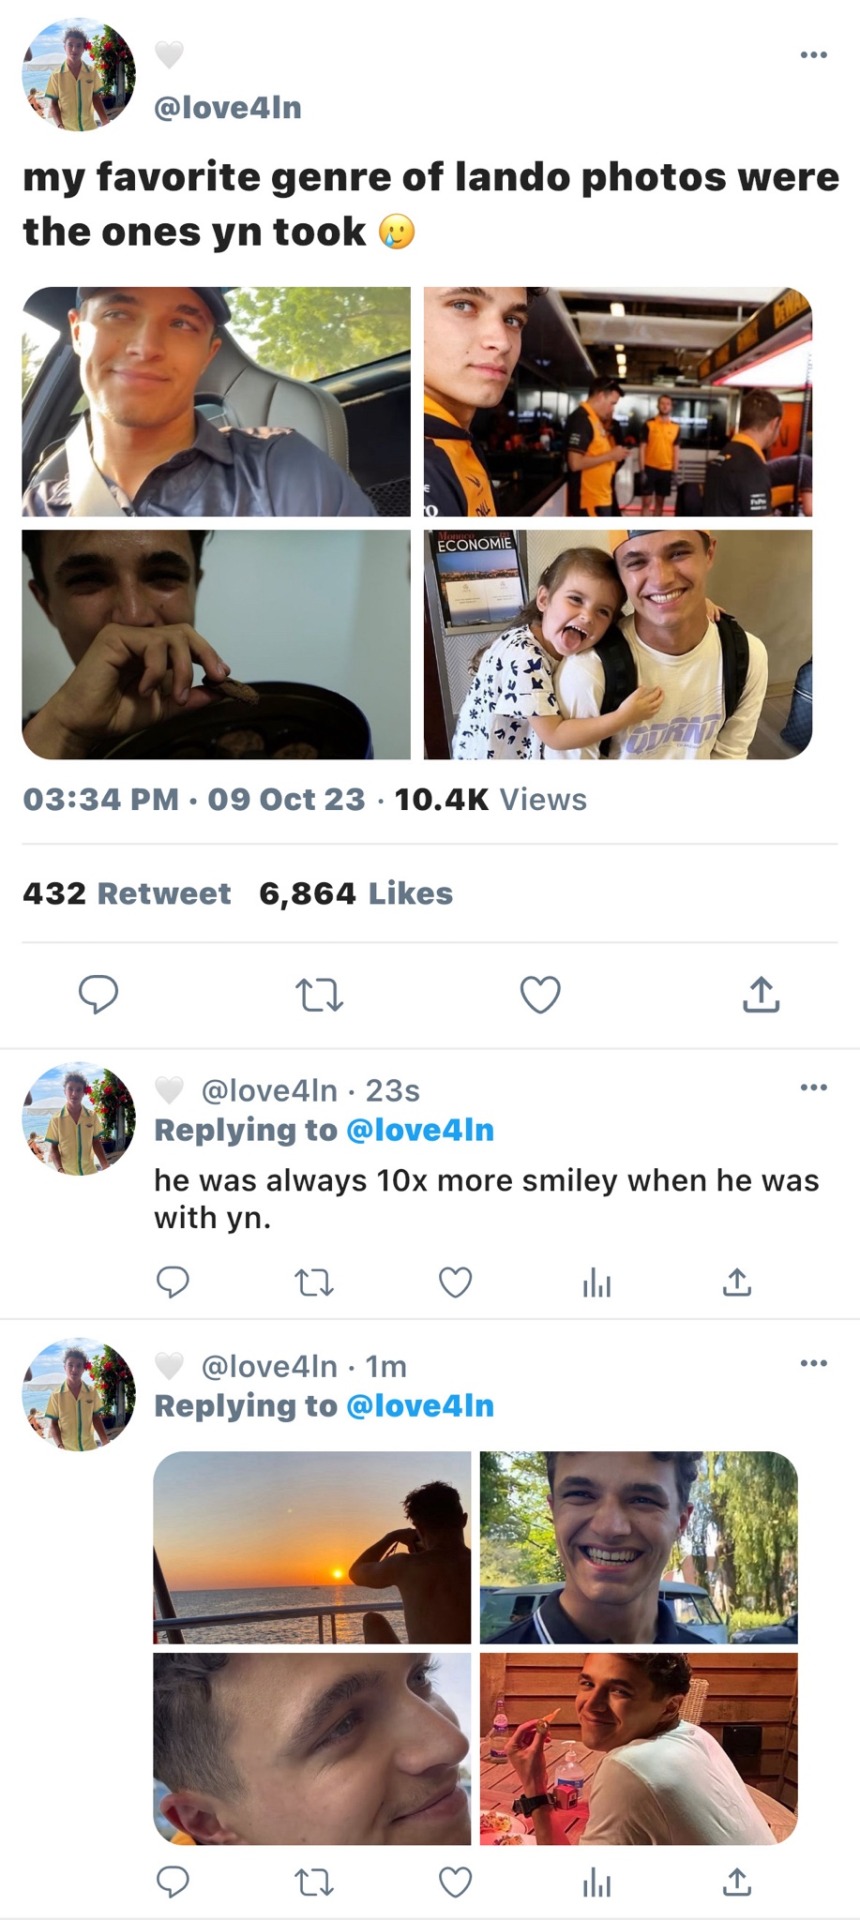Share the '10x more smiley' reply
This screenshot has width=860, height=1920.
(737, 1282)
